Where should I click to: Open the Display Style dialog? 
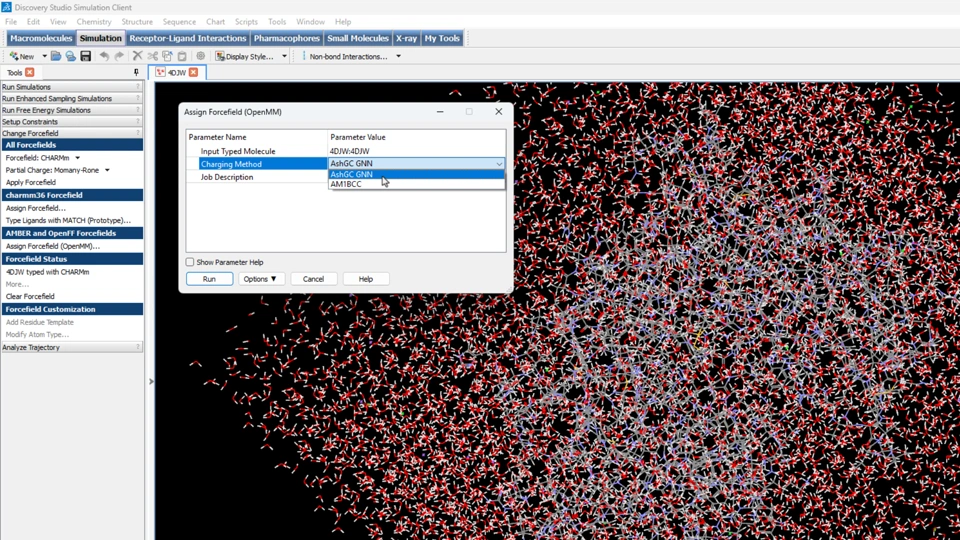(x=244, y=56)
